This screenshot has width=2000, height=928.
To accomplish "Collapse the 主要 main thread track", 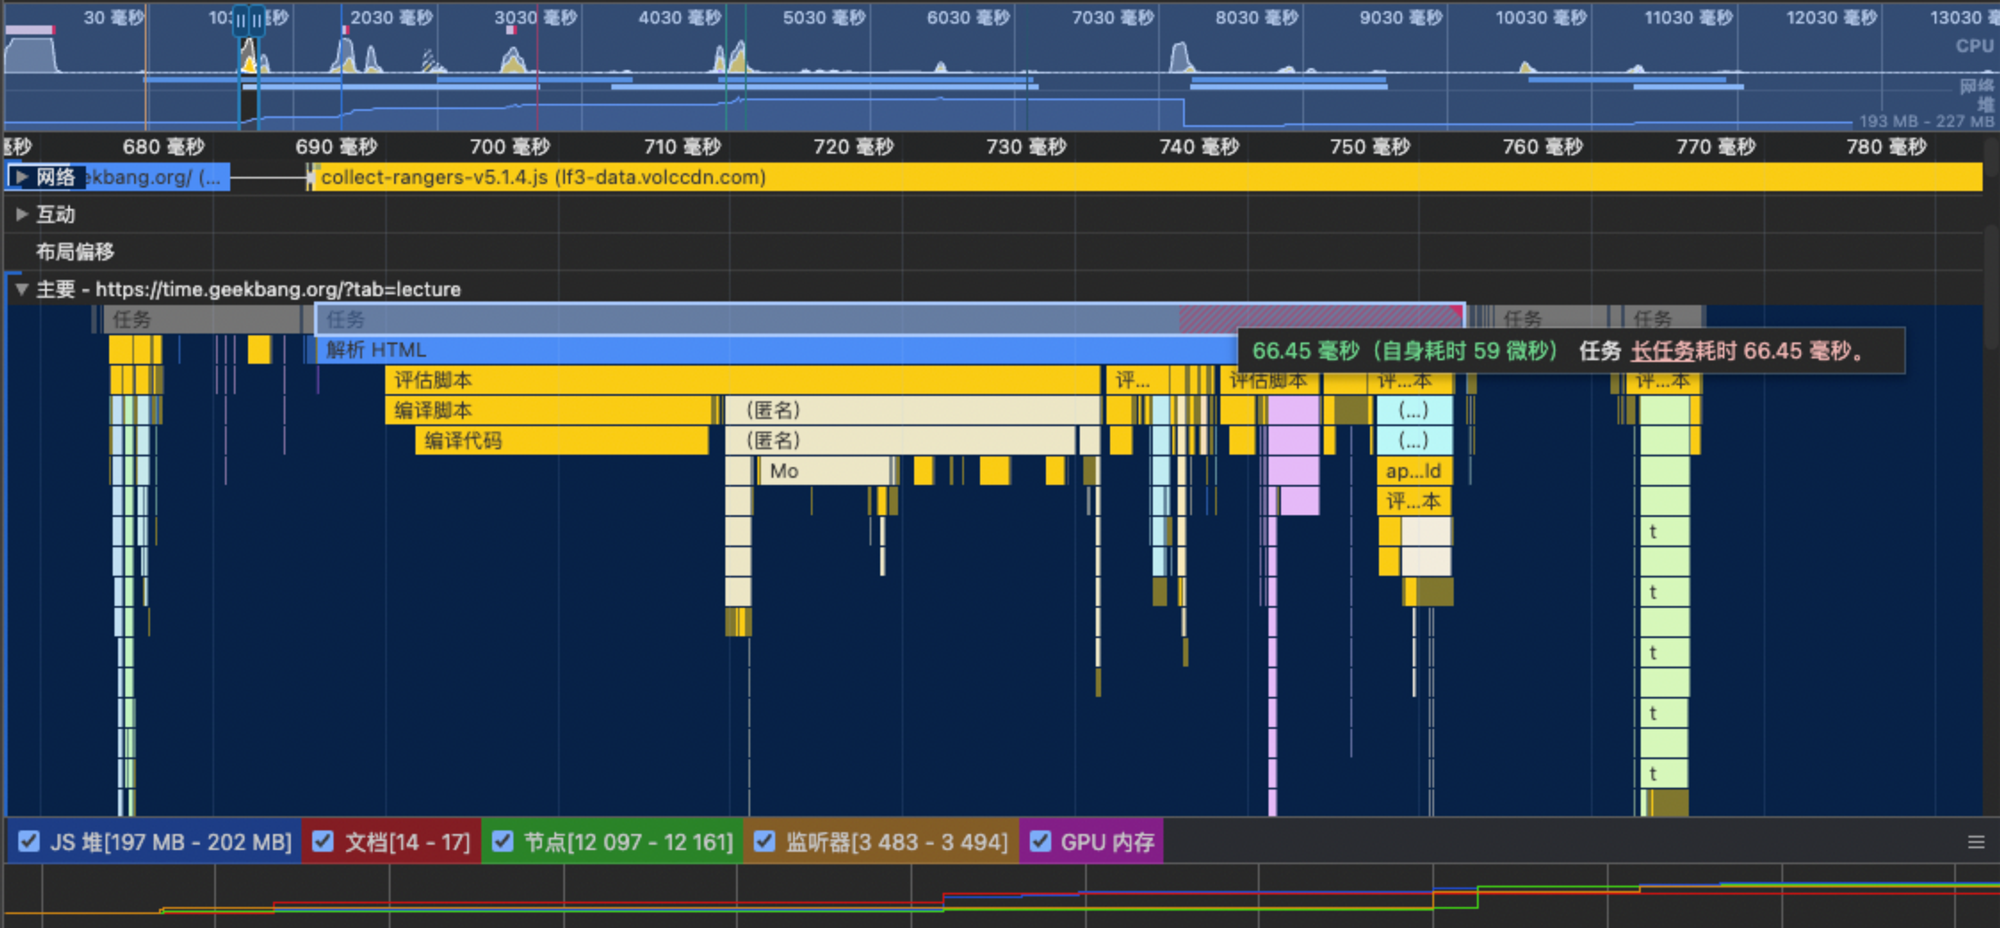I will coord(21,289).
